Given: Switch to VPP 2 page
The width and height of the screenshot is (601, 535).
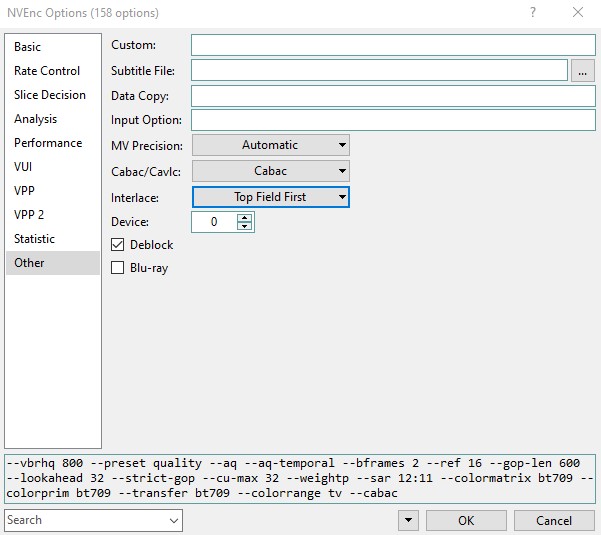Looking at the screenshot, I should [x=53, y=215].
